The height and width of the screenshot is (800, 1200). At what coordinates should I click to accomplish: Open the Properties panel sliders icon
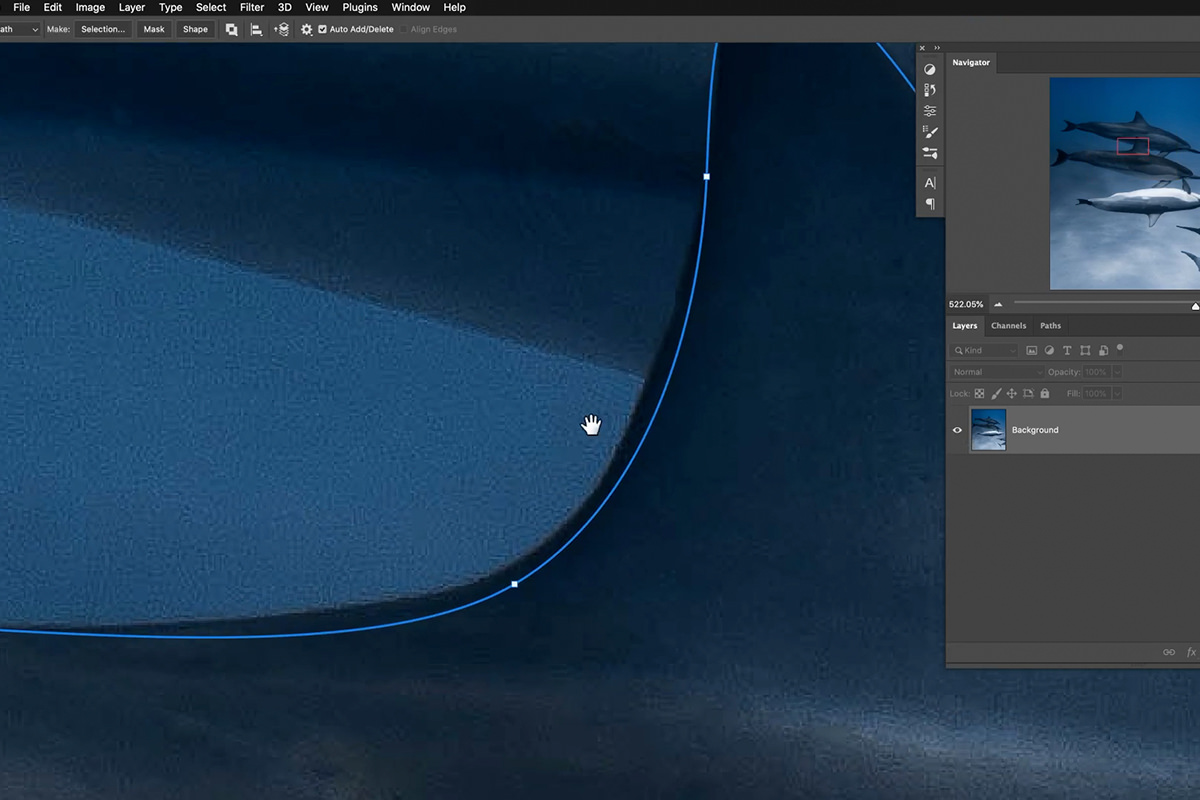929,111
